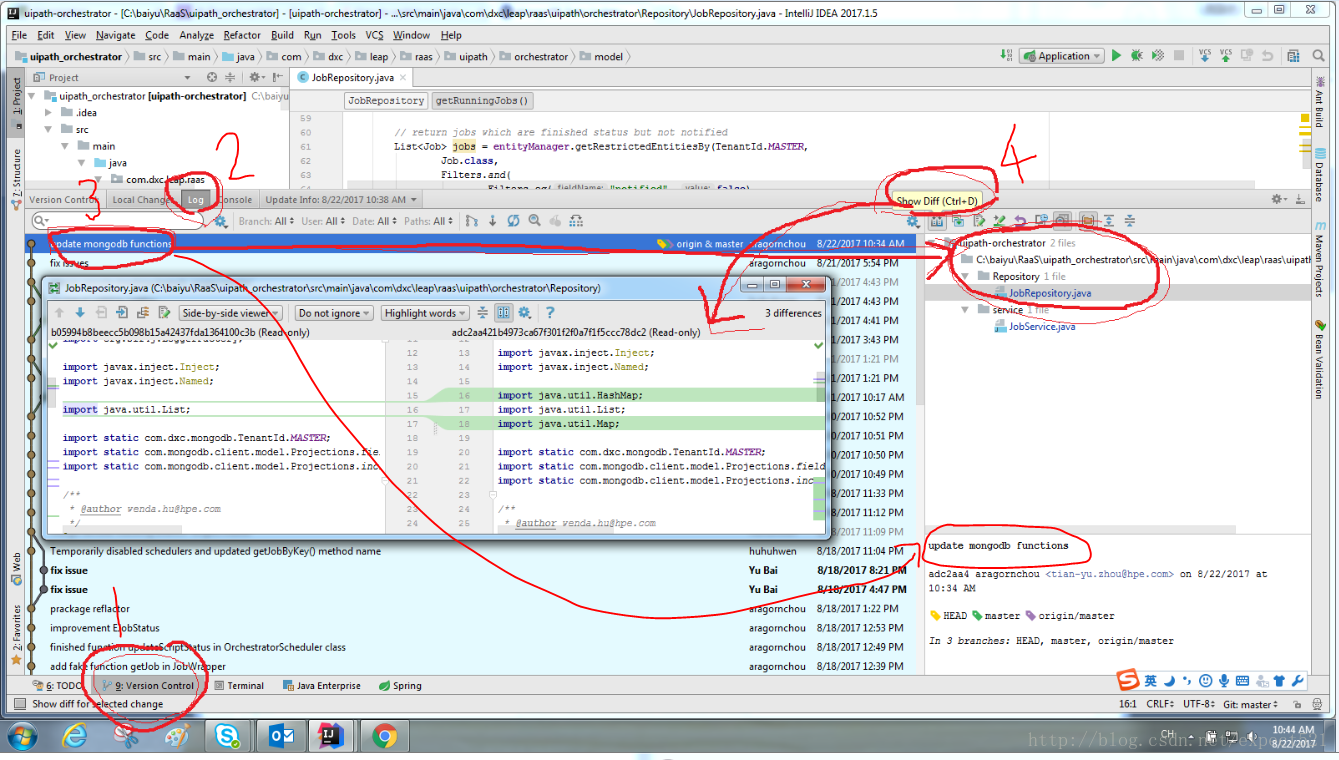The width and height of the screenshot is (1339, 760).
Task: Open Skype from the taskbar
Action: click(x=227, y=737)
